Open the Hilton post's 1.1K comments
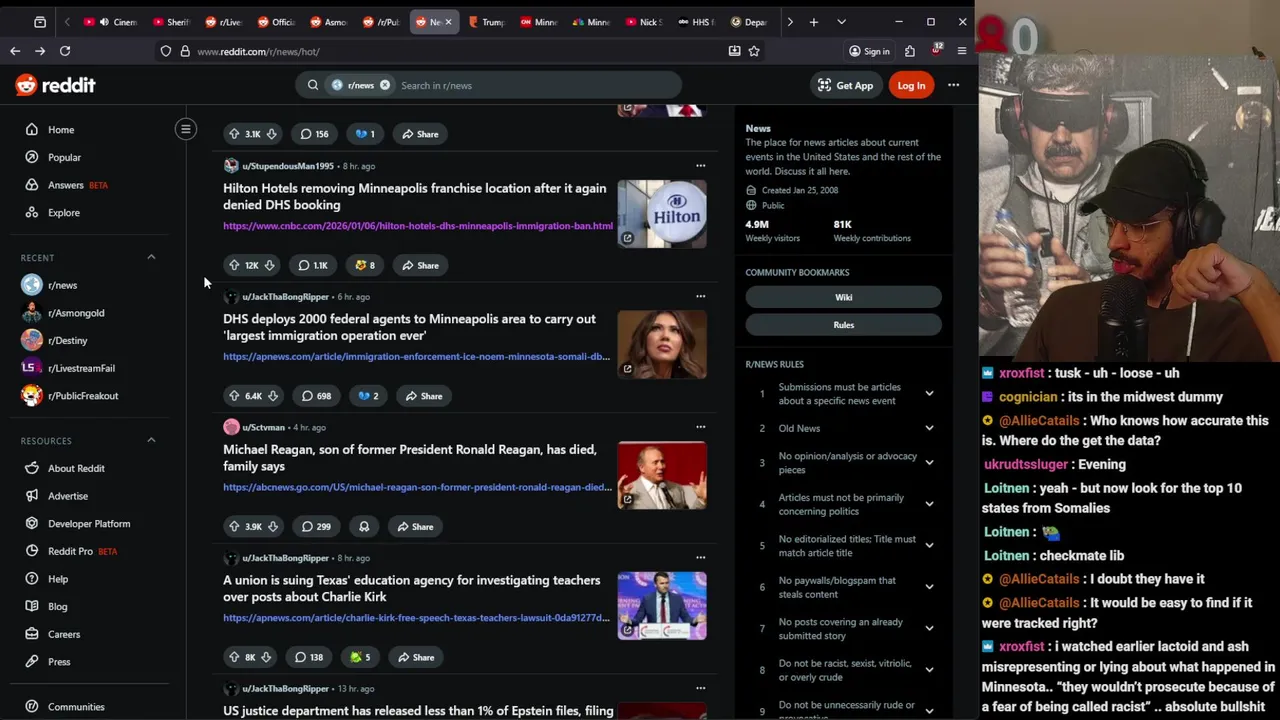 coord(312,265)
